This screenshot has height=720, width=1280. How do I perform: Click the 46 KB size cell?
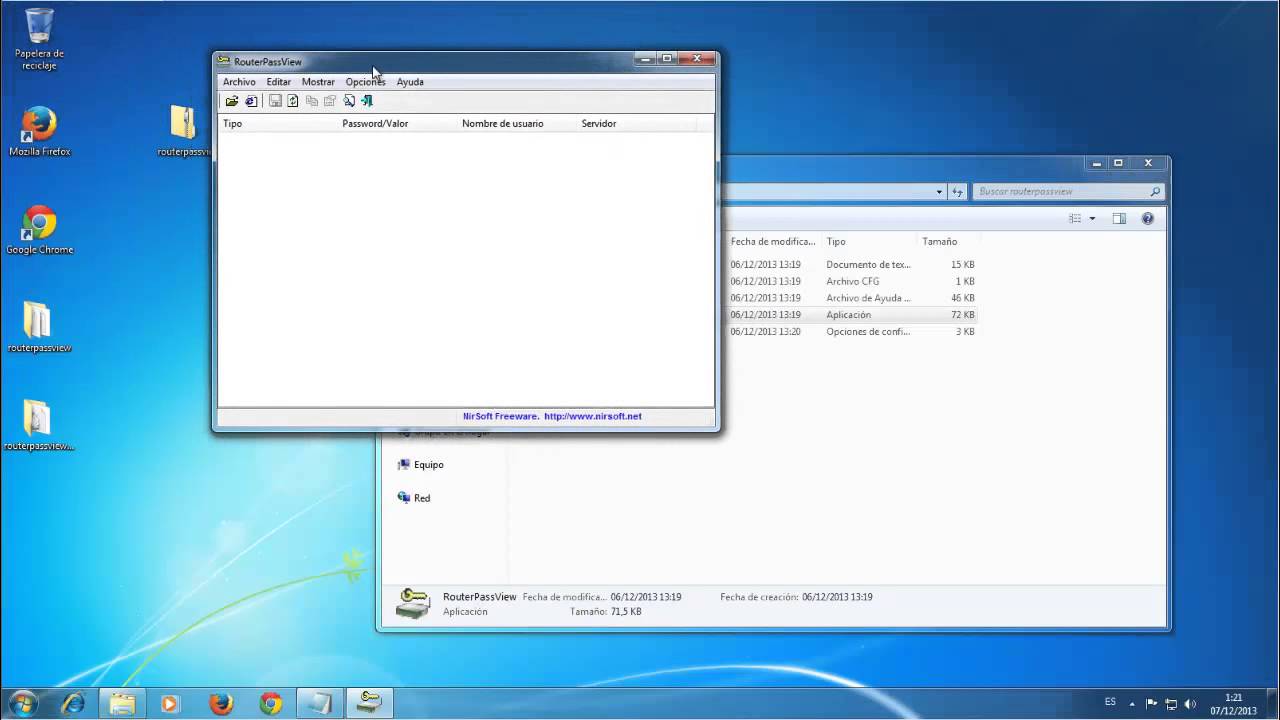coord(962,298)
